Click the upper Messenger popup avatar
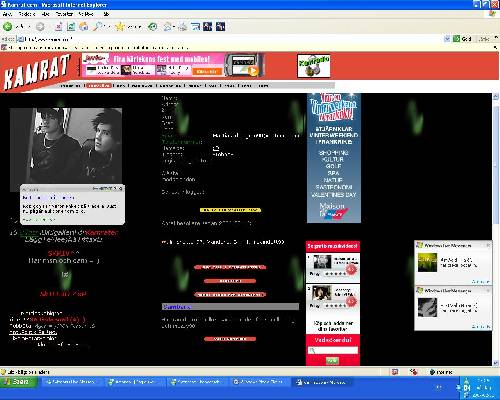500x400 pixels. 427,262
